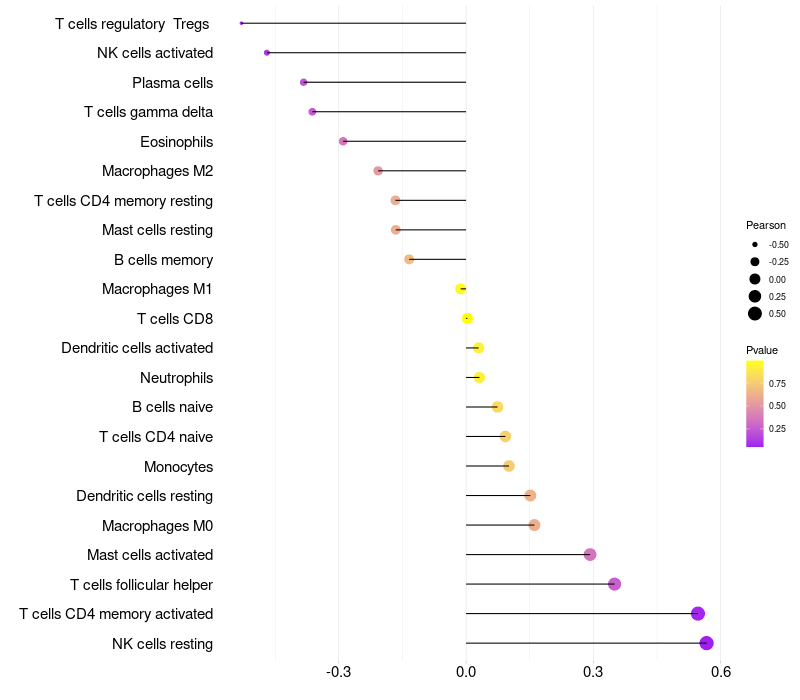Viewport: 800px width, 700px height.
Task: Click the Macrophages M0 axis label
Action: [157, 525]
